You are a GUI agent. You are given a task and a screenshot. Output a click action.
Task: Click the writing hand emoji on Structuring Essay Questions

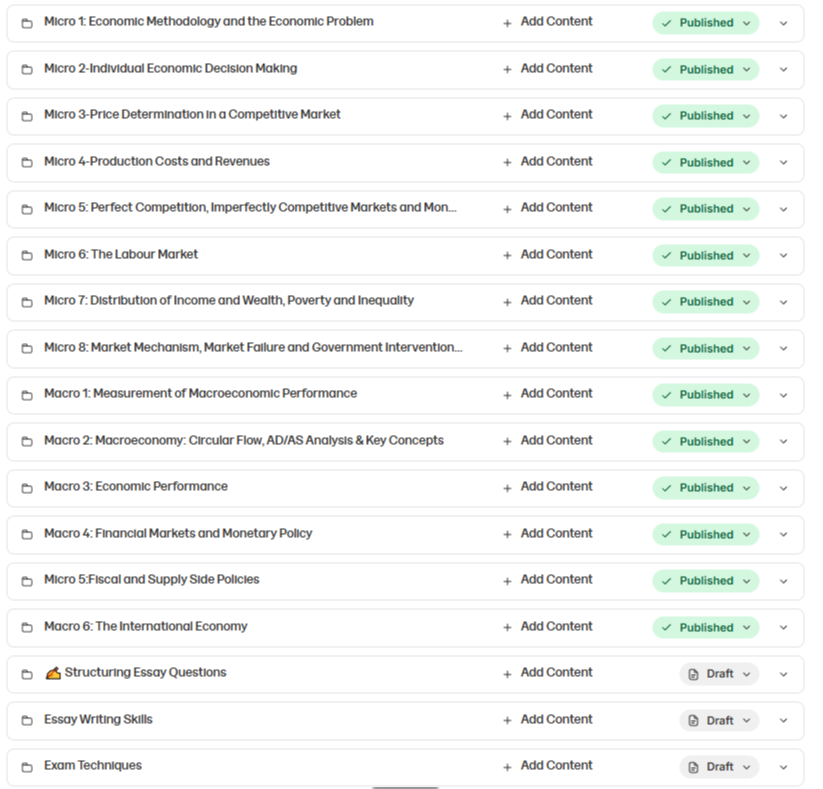tap(52, 673)
